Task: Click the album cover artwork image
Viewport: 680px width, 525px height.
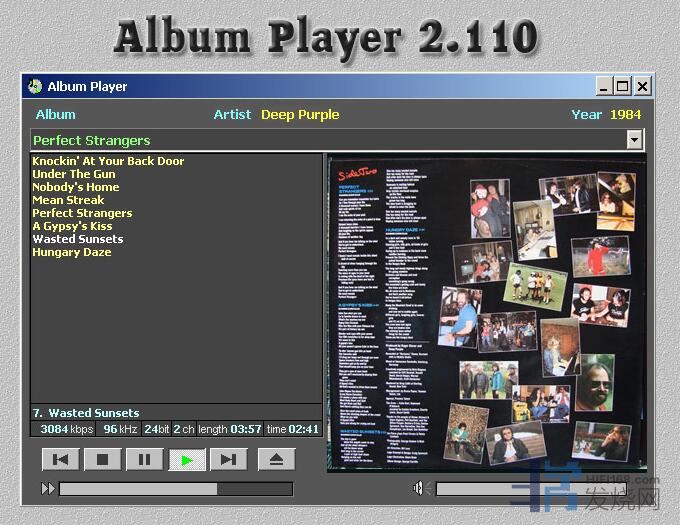Action: coord(486,312)
